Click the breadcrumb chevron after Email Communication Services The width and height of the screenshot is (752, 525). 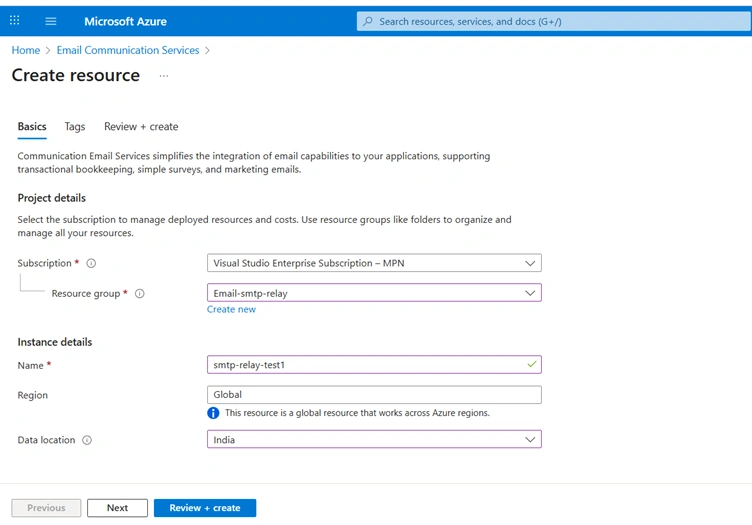click(207, 50)
